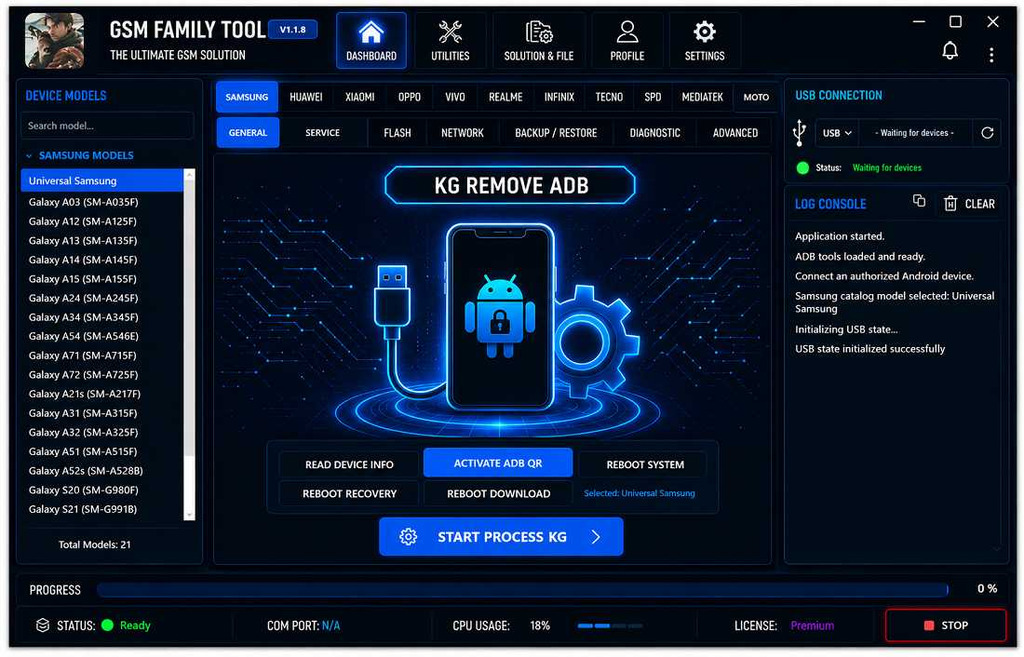
Task: Switch to the Moto brand tab
Action: coord(756,97)
